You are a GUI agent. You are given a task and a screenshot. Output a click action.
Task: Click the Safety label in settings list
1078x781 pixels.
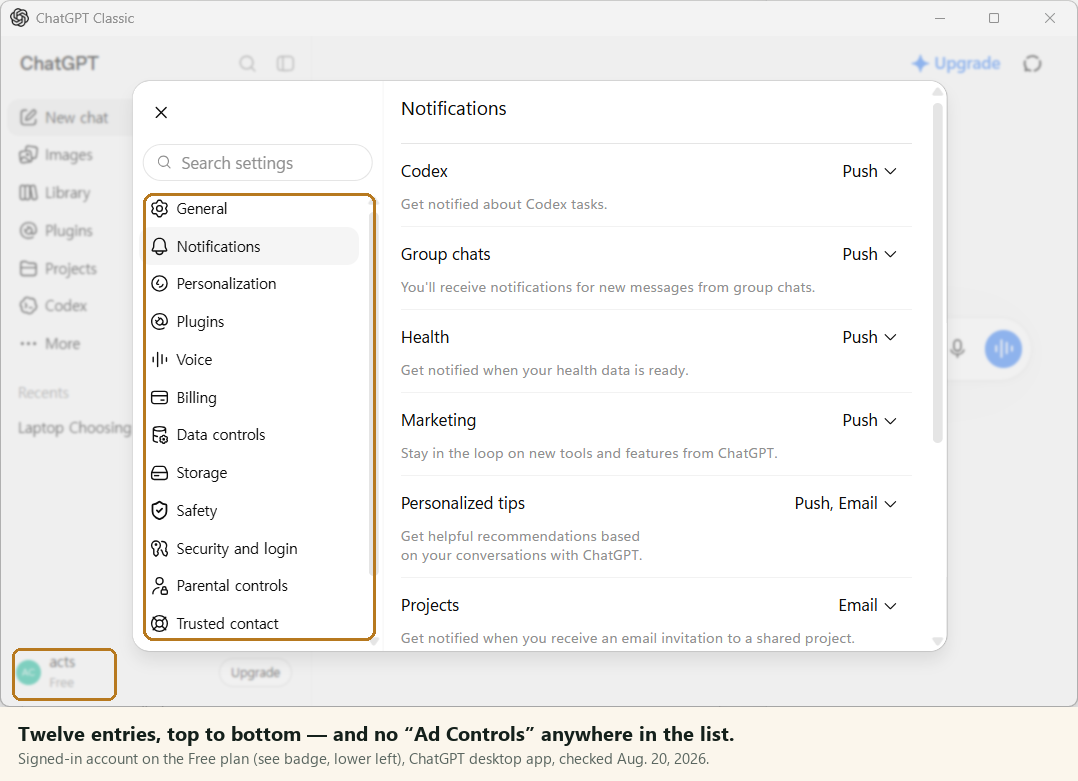click(197, 510)
